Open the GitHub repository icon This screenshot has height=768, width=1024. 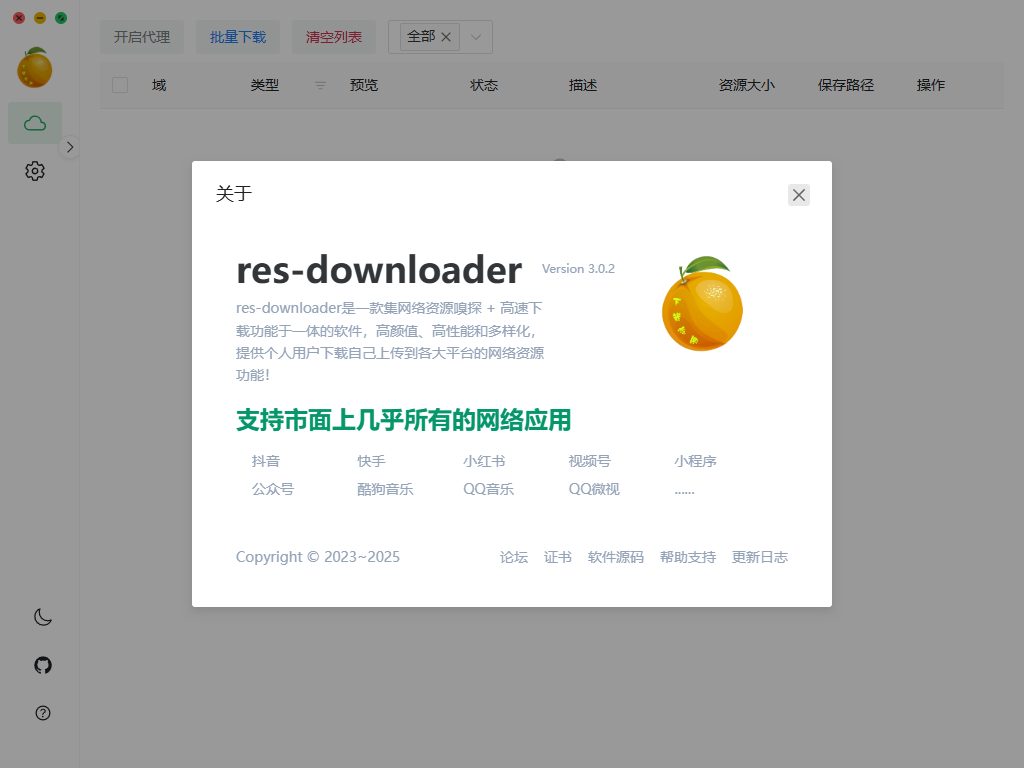42,665
